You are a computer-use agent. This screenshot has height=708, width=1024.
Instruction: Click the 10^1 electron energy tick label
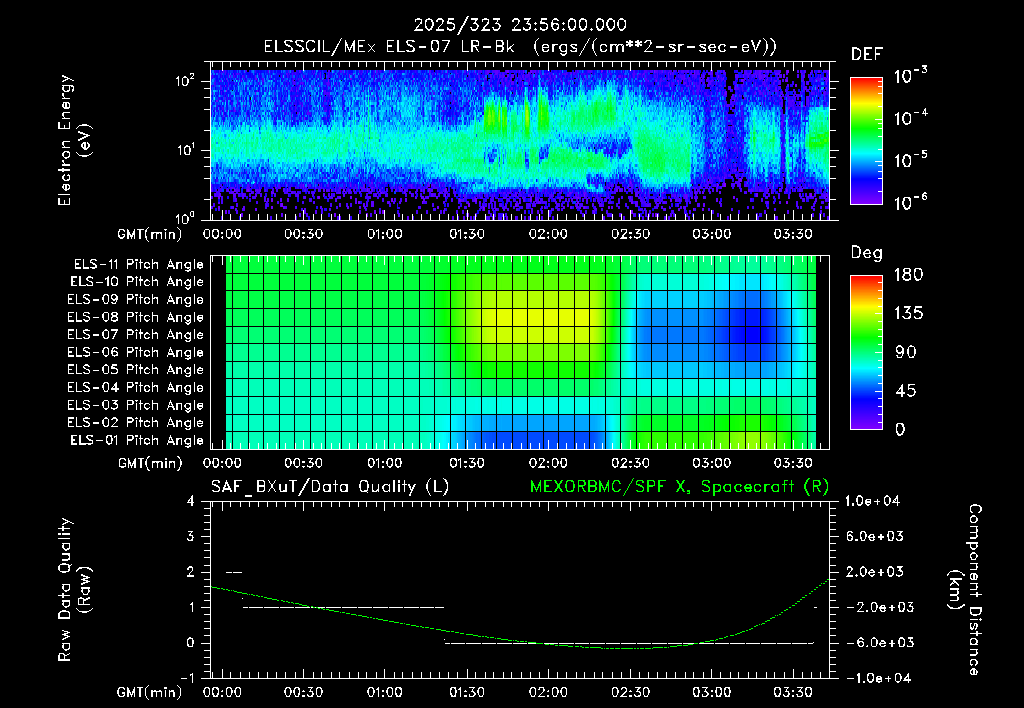[185, 150]
